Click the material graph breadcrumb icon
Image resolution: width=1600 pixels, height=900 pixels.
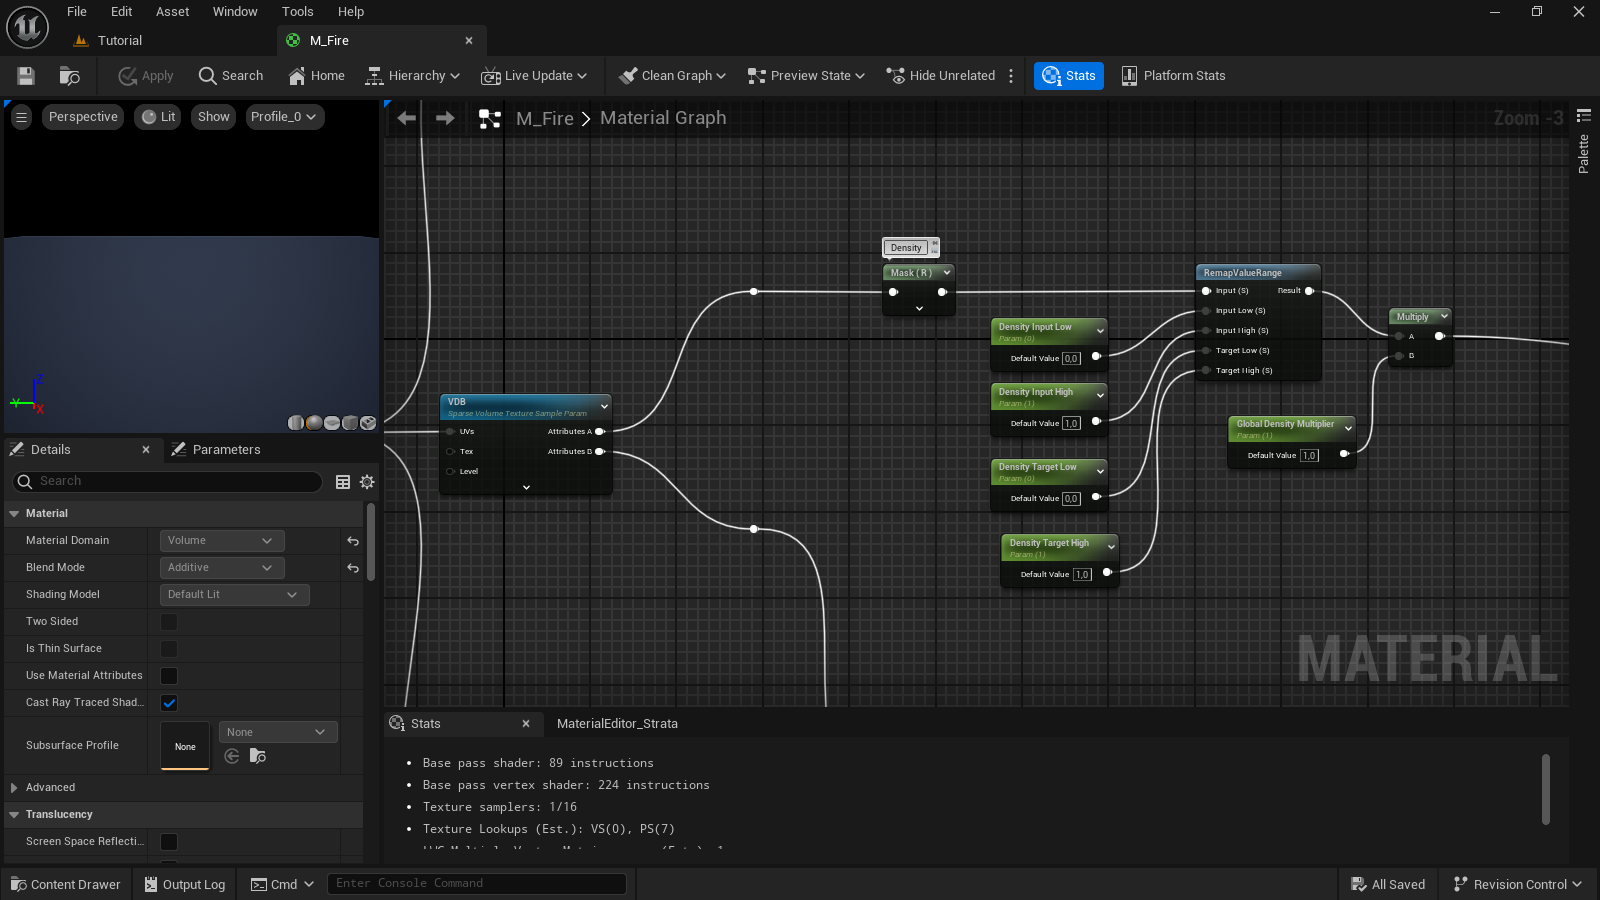(490, 119)
